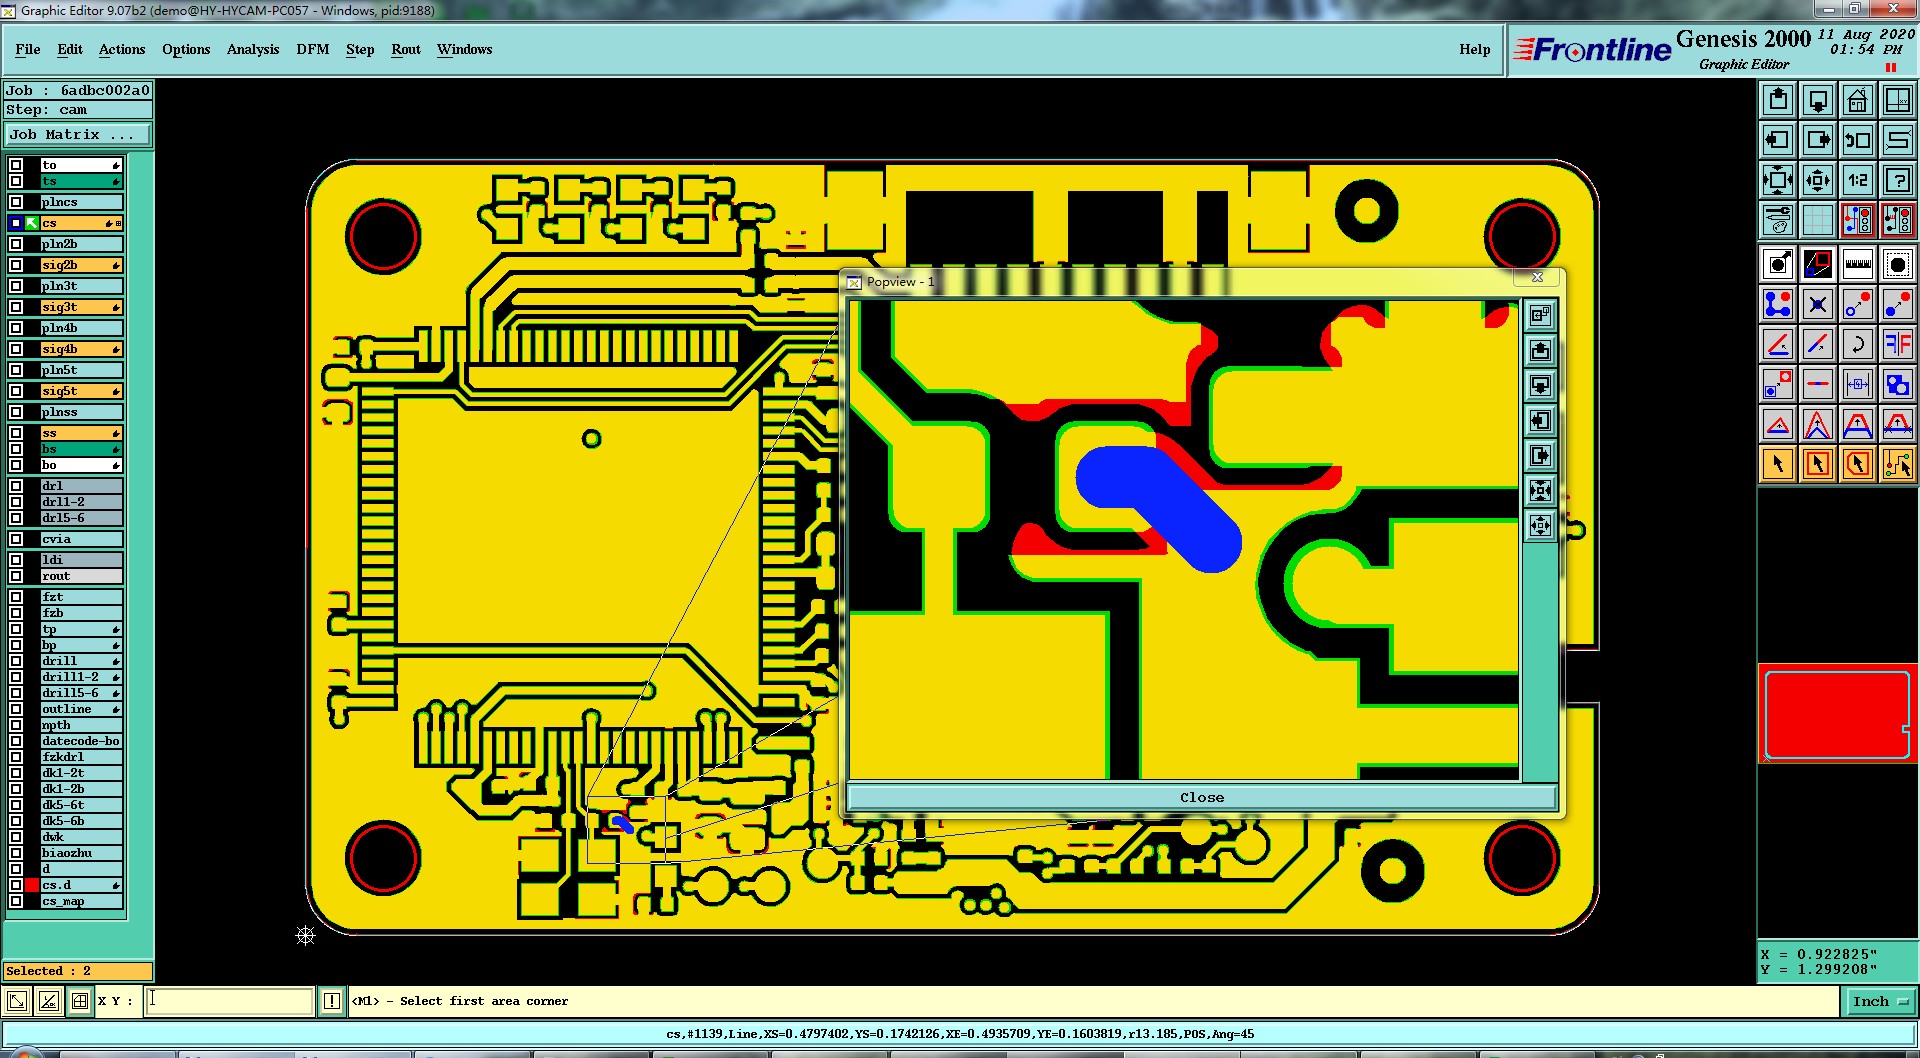Select the rectangle area select tool
This screenshot has width=1920, height=1058.
tap(1818, 464)
